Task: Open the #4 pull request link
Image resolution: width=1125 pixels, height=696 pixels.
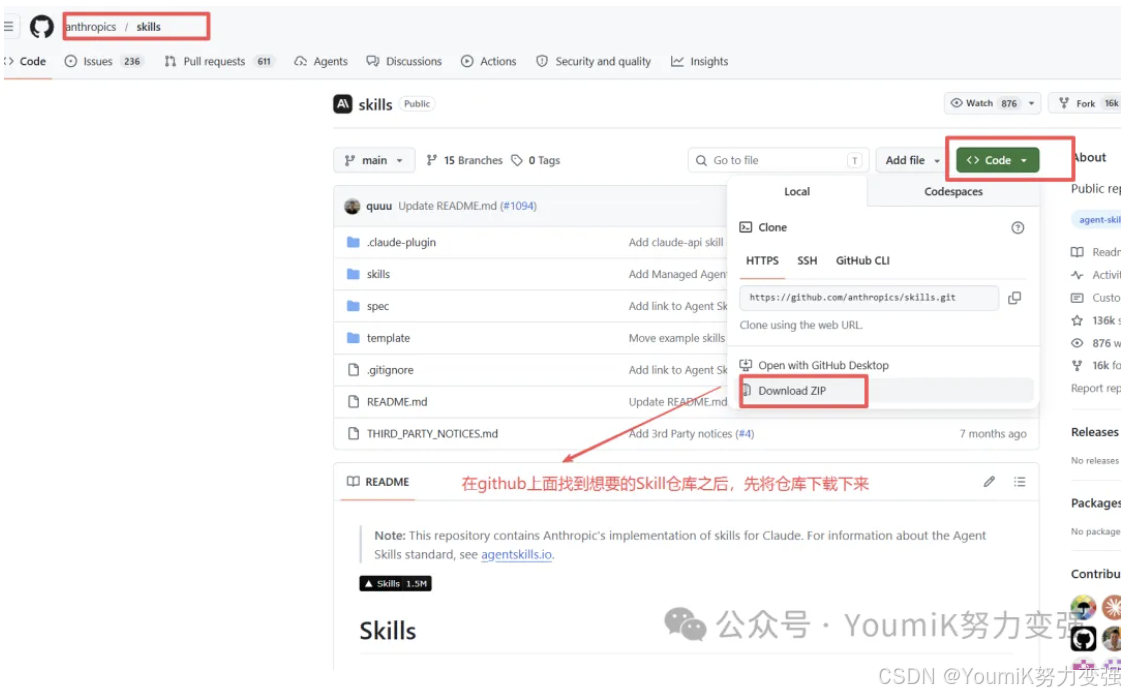Action: pos(745,433)
